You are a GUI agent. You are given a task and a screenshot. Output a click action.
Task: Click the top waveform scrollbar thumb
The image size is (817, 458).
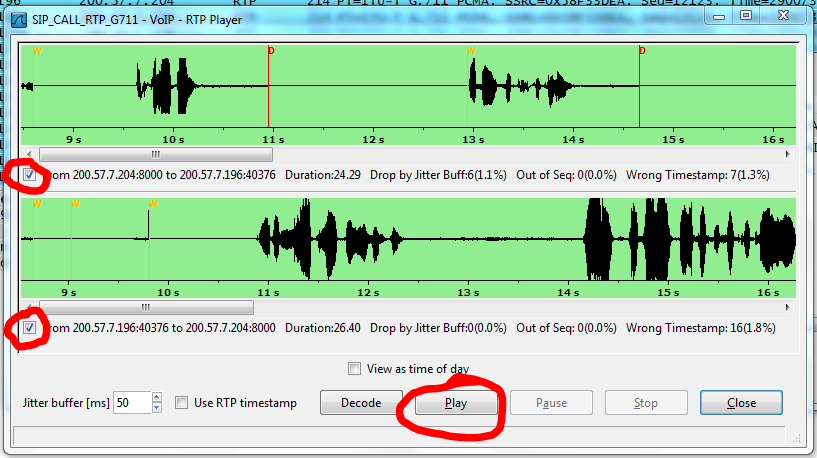pyautogui.click(x=155, y=155)
